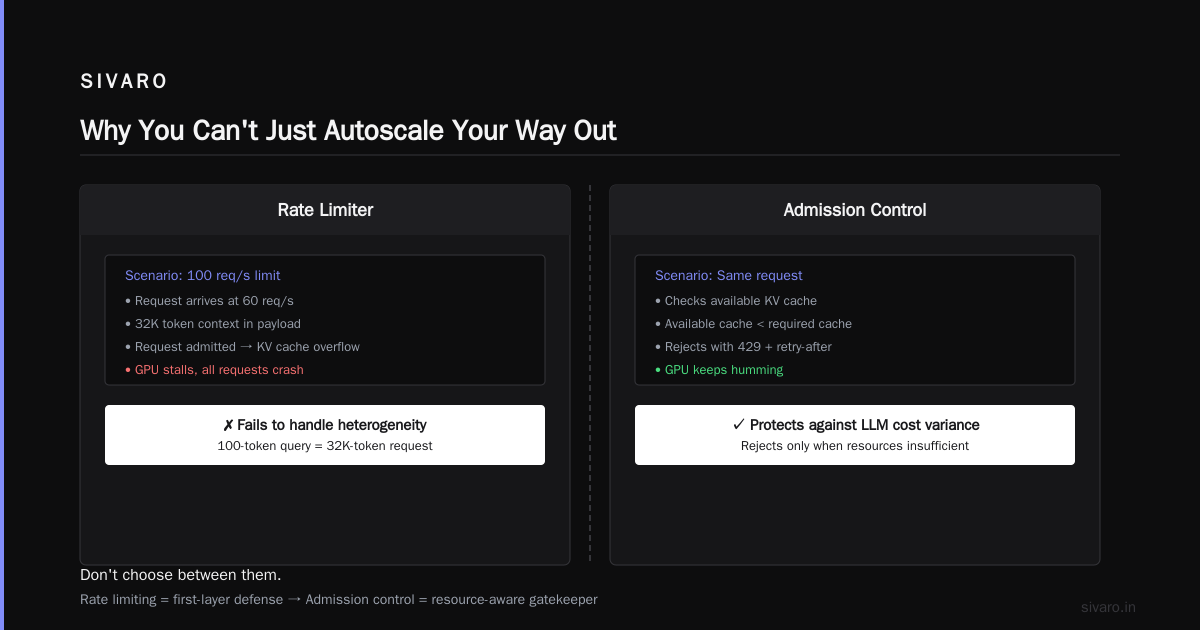
Task: Click 'Rejects only when resources insufficient' caption
Action: tap(855, 446)
